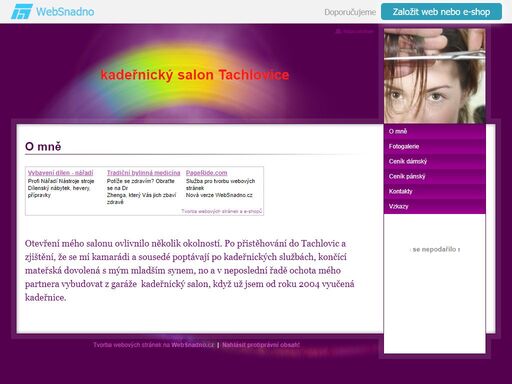
Task: Click Tvorba webových stránek a e-shopů in ad box
Action: [x=222, y=211]
